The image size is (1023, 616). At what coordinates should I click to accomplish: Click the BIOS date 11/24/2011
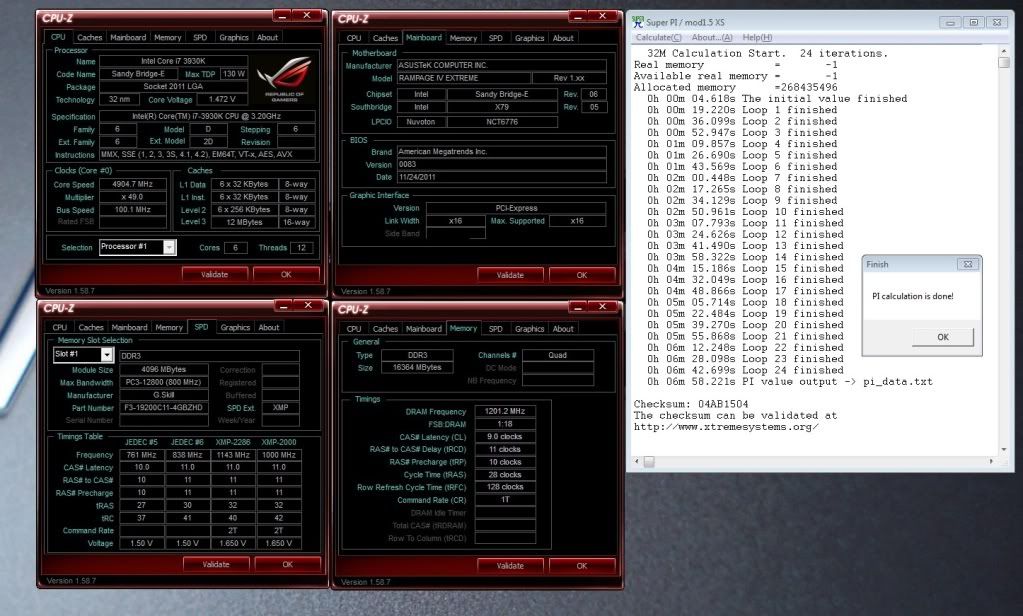point(501,177)
